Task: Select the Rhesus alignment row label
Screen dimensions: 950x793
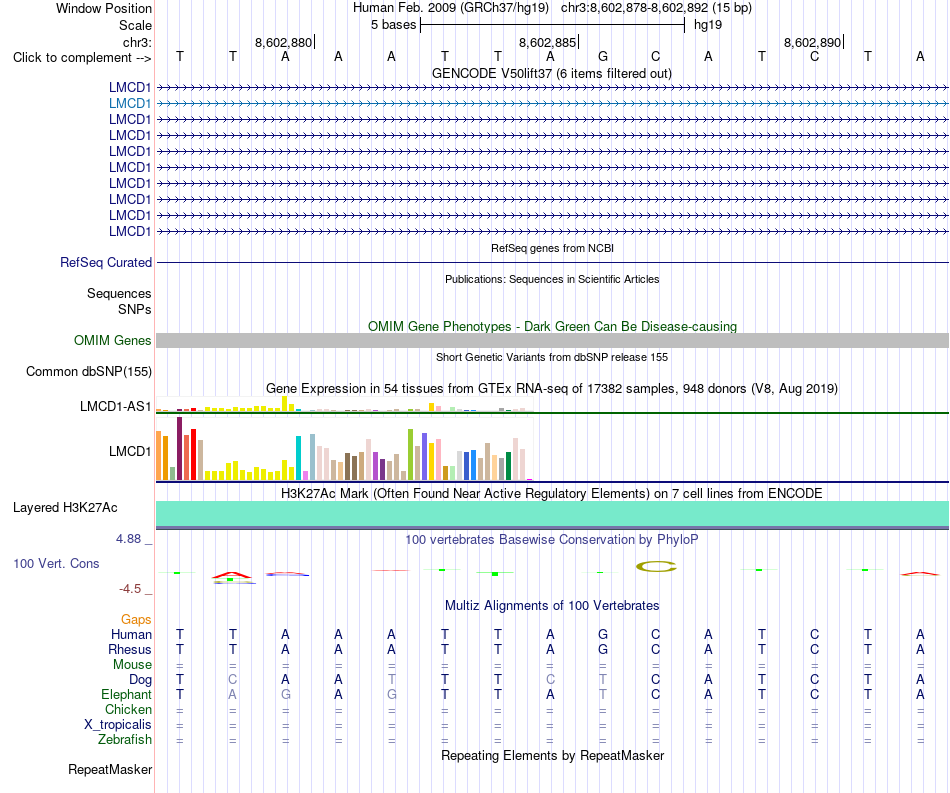Action: click(x=130, y=649)
